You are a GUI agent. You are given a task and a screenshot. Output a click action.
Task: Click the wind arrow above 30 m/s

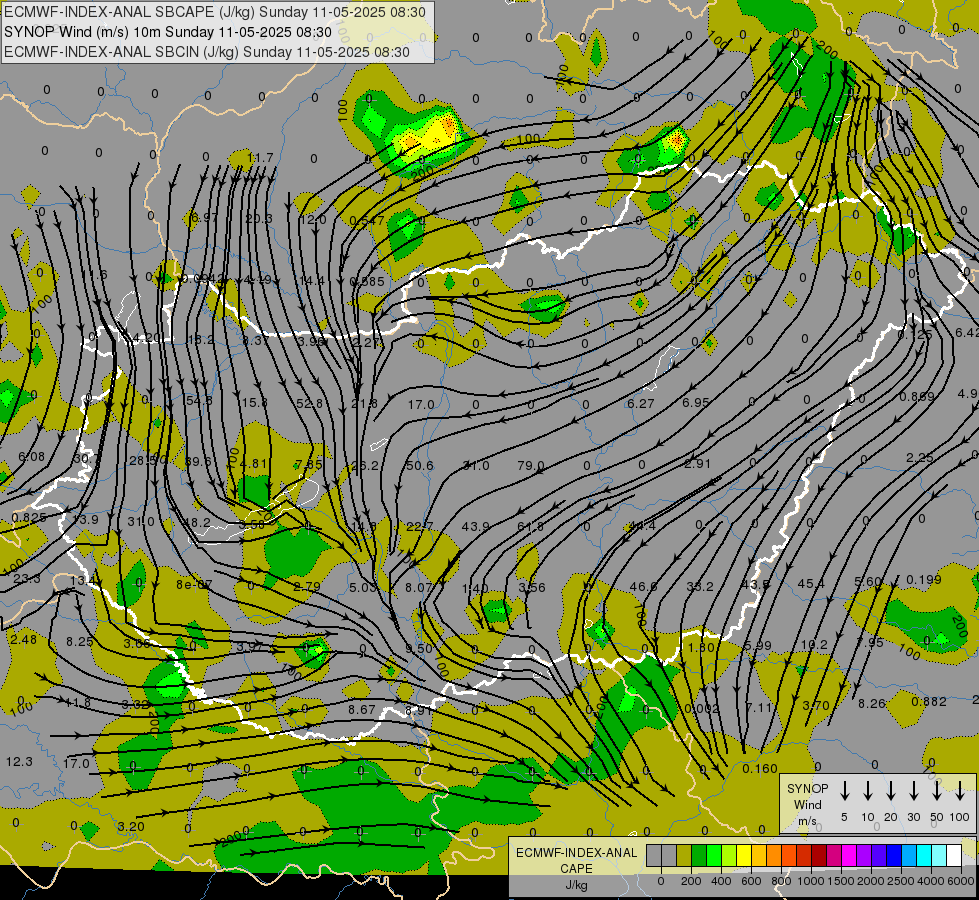914,791
